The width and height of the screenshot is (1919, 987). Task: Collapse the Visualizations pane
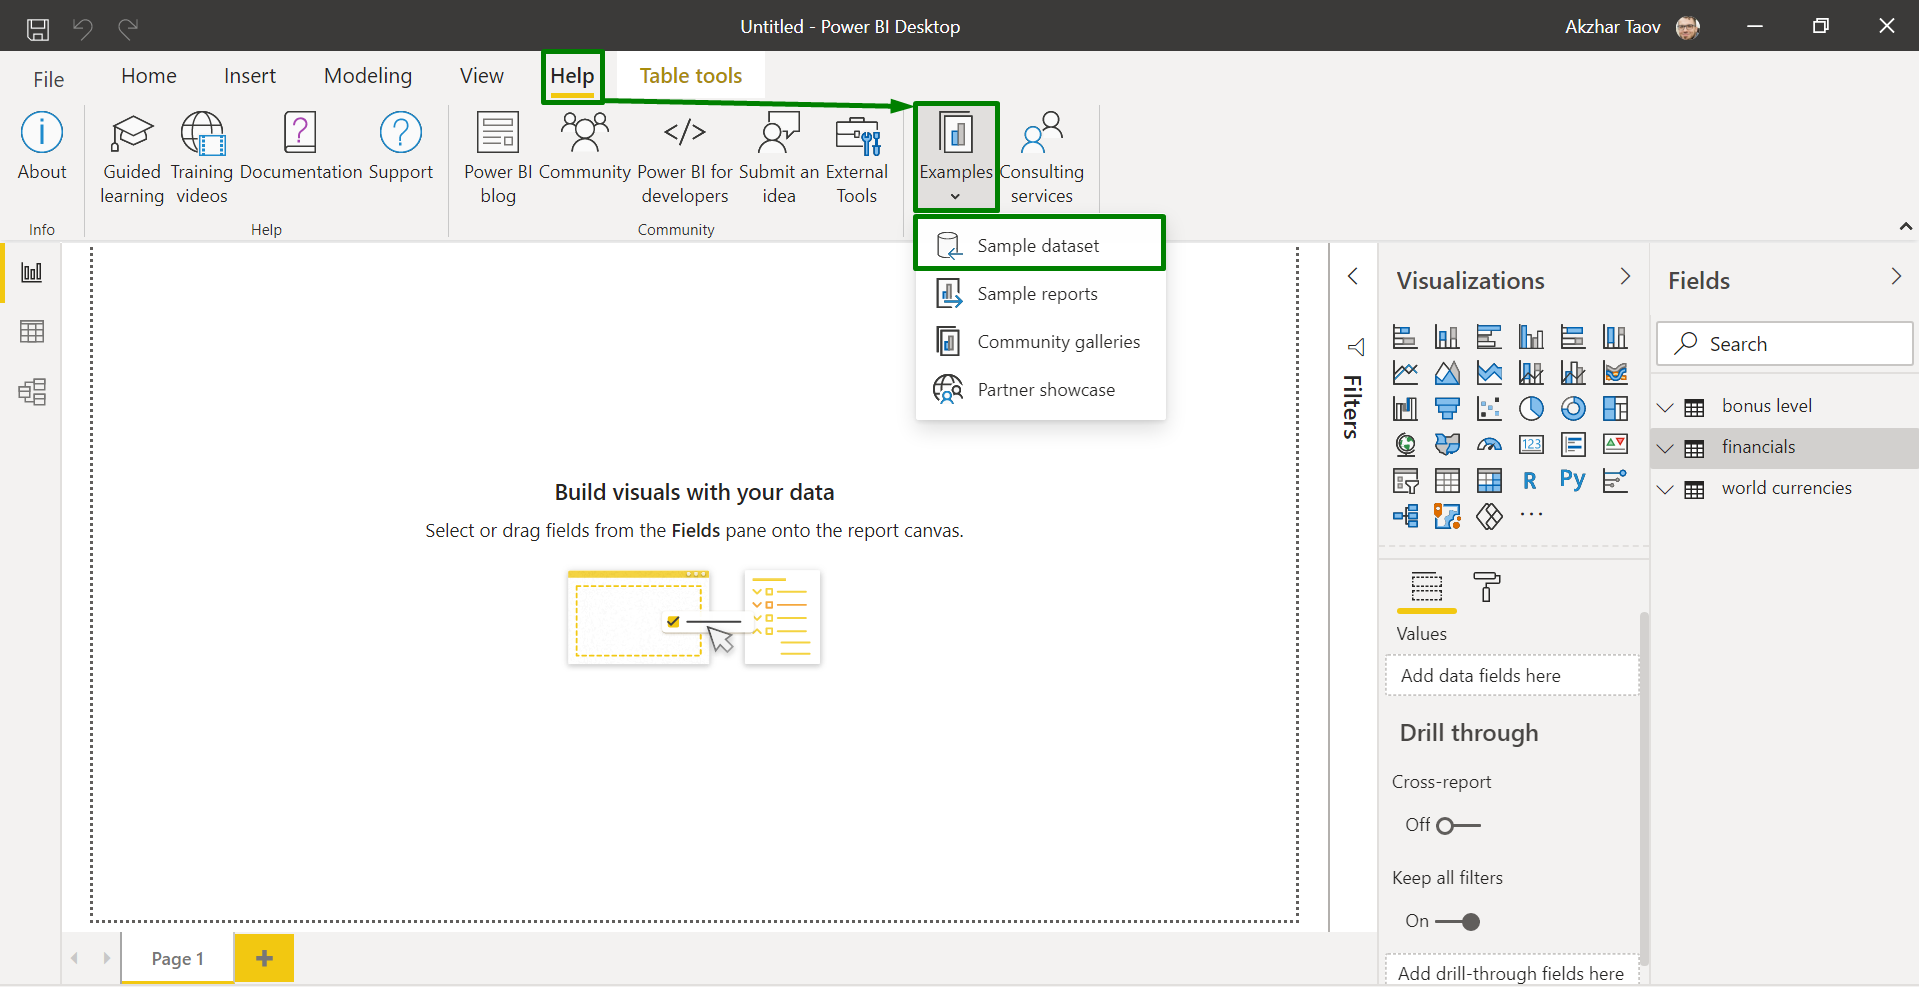1624,277
